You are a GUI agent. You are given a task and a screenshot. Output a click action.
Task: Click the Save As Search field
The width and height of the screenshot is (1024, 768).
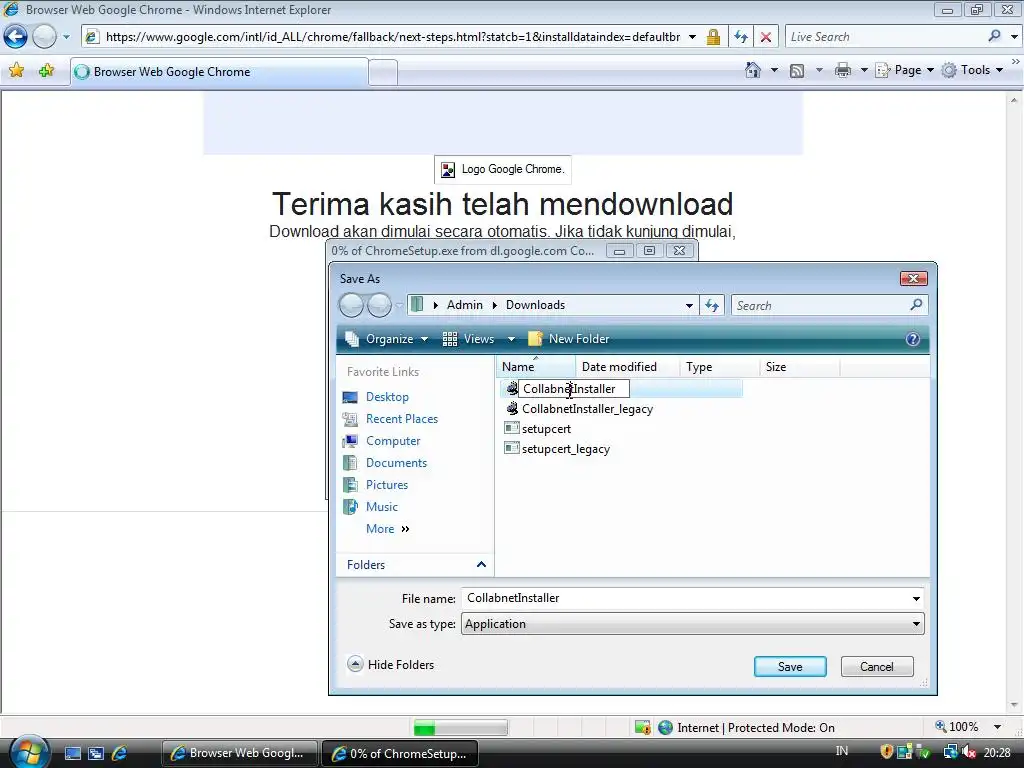coord(820,306)
